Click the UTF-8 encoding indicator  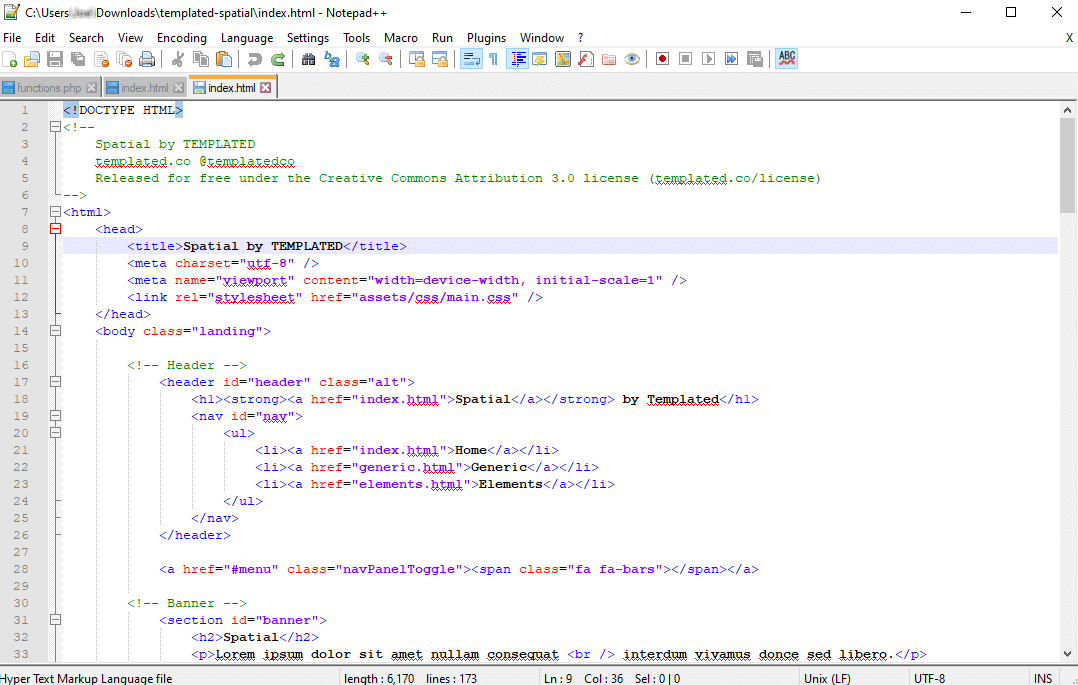pyautogui.click(x=927, y=676)
